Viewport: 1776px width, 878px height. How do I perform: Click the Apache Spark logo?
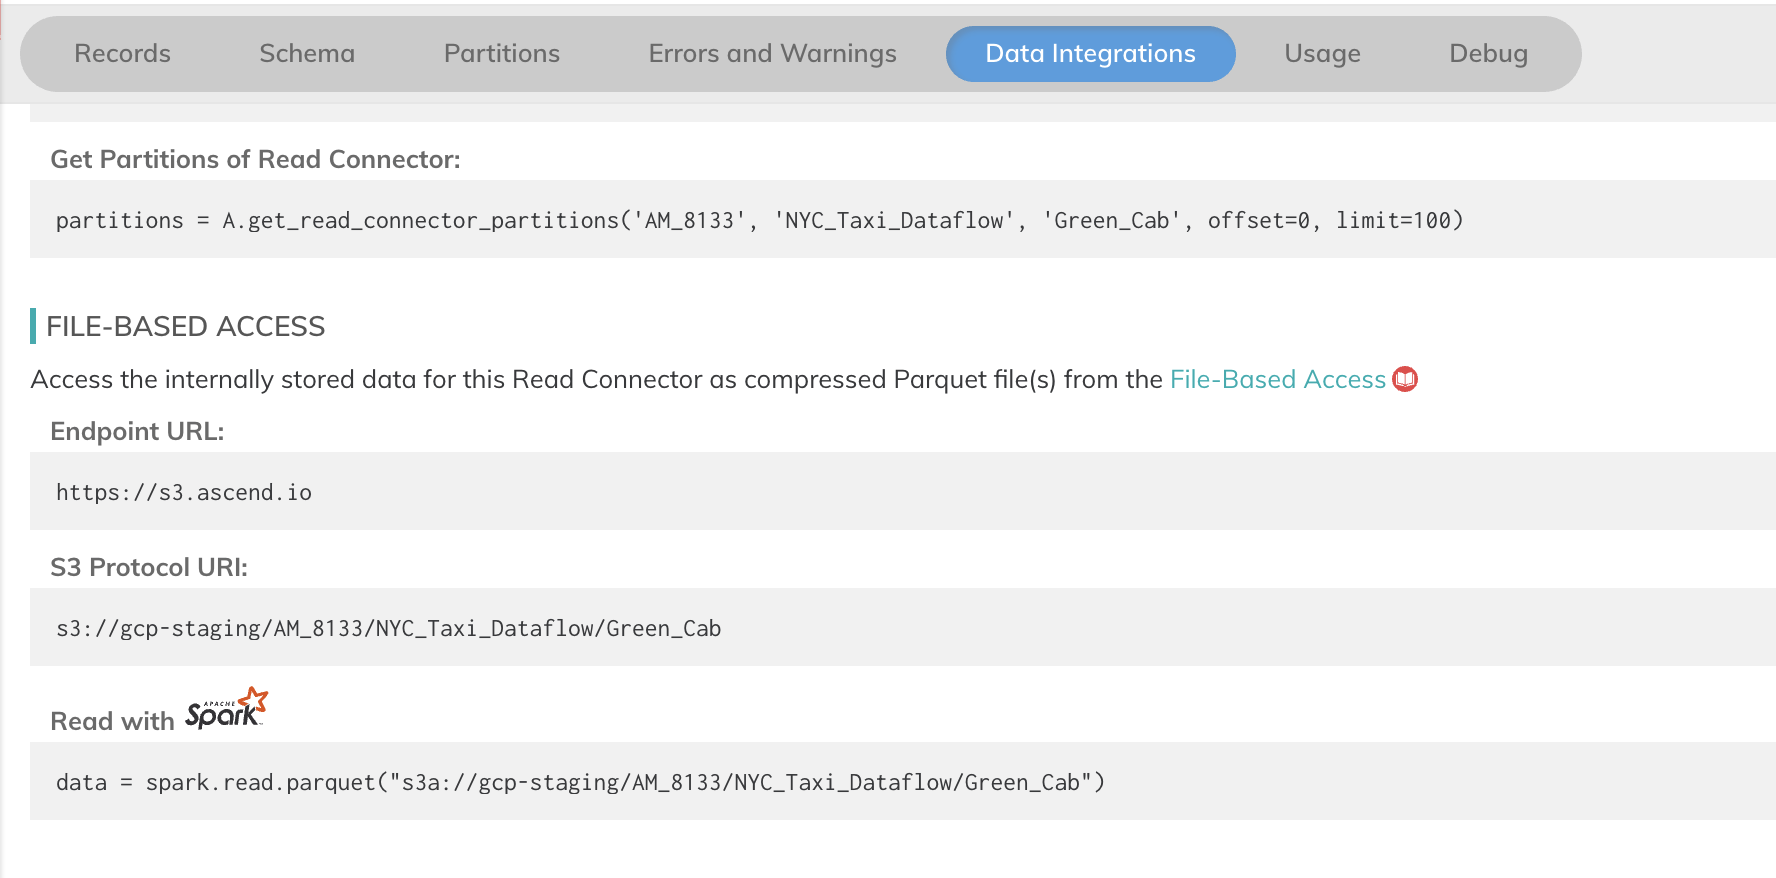(x=227, y=709)
